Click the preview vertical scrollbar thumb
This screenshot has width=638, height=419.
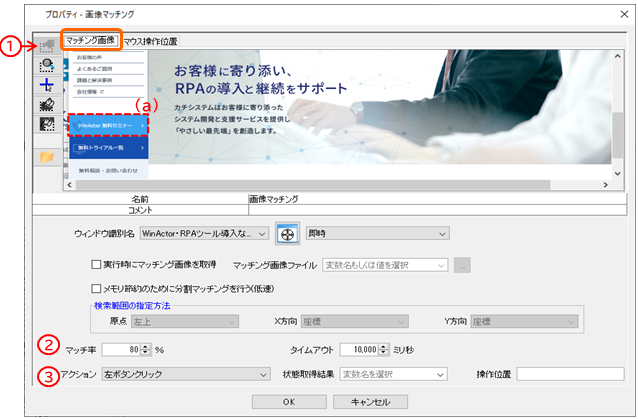[x=617, y=135]
